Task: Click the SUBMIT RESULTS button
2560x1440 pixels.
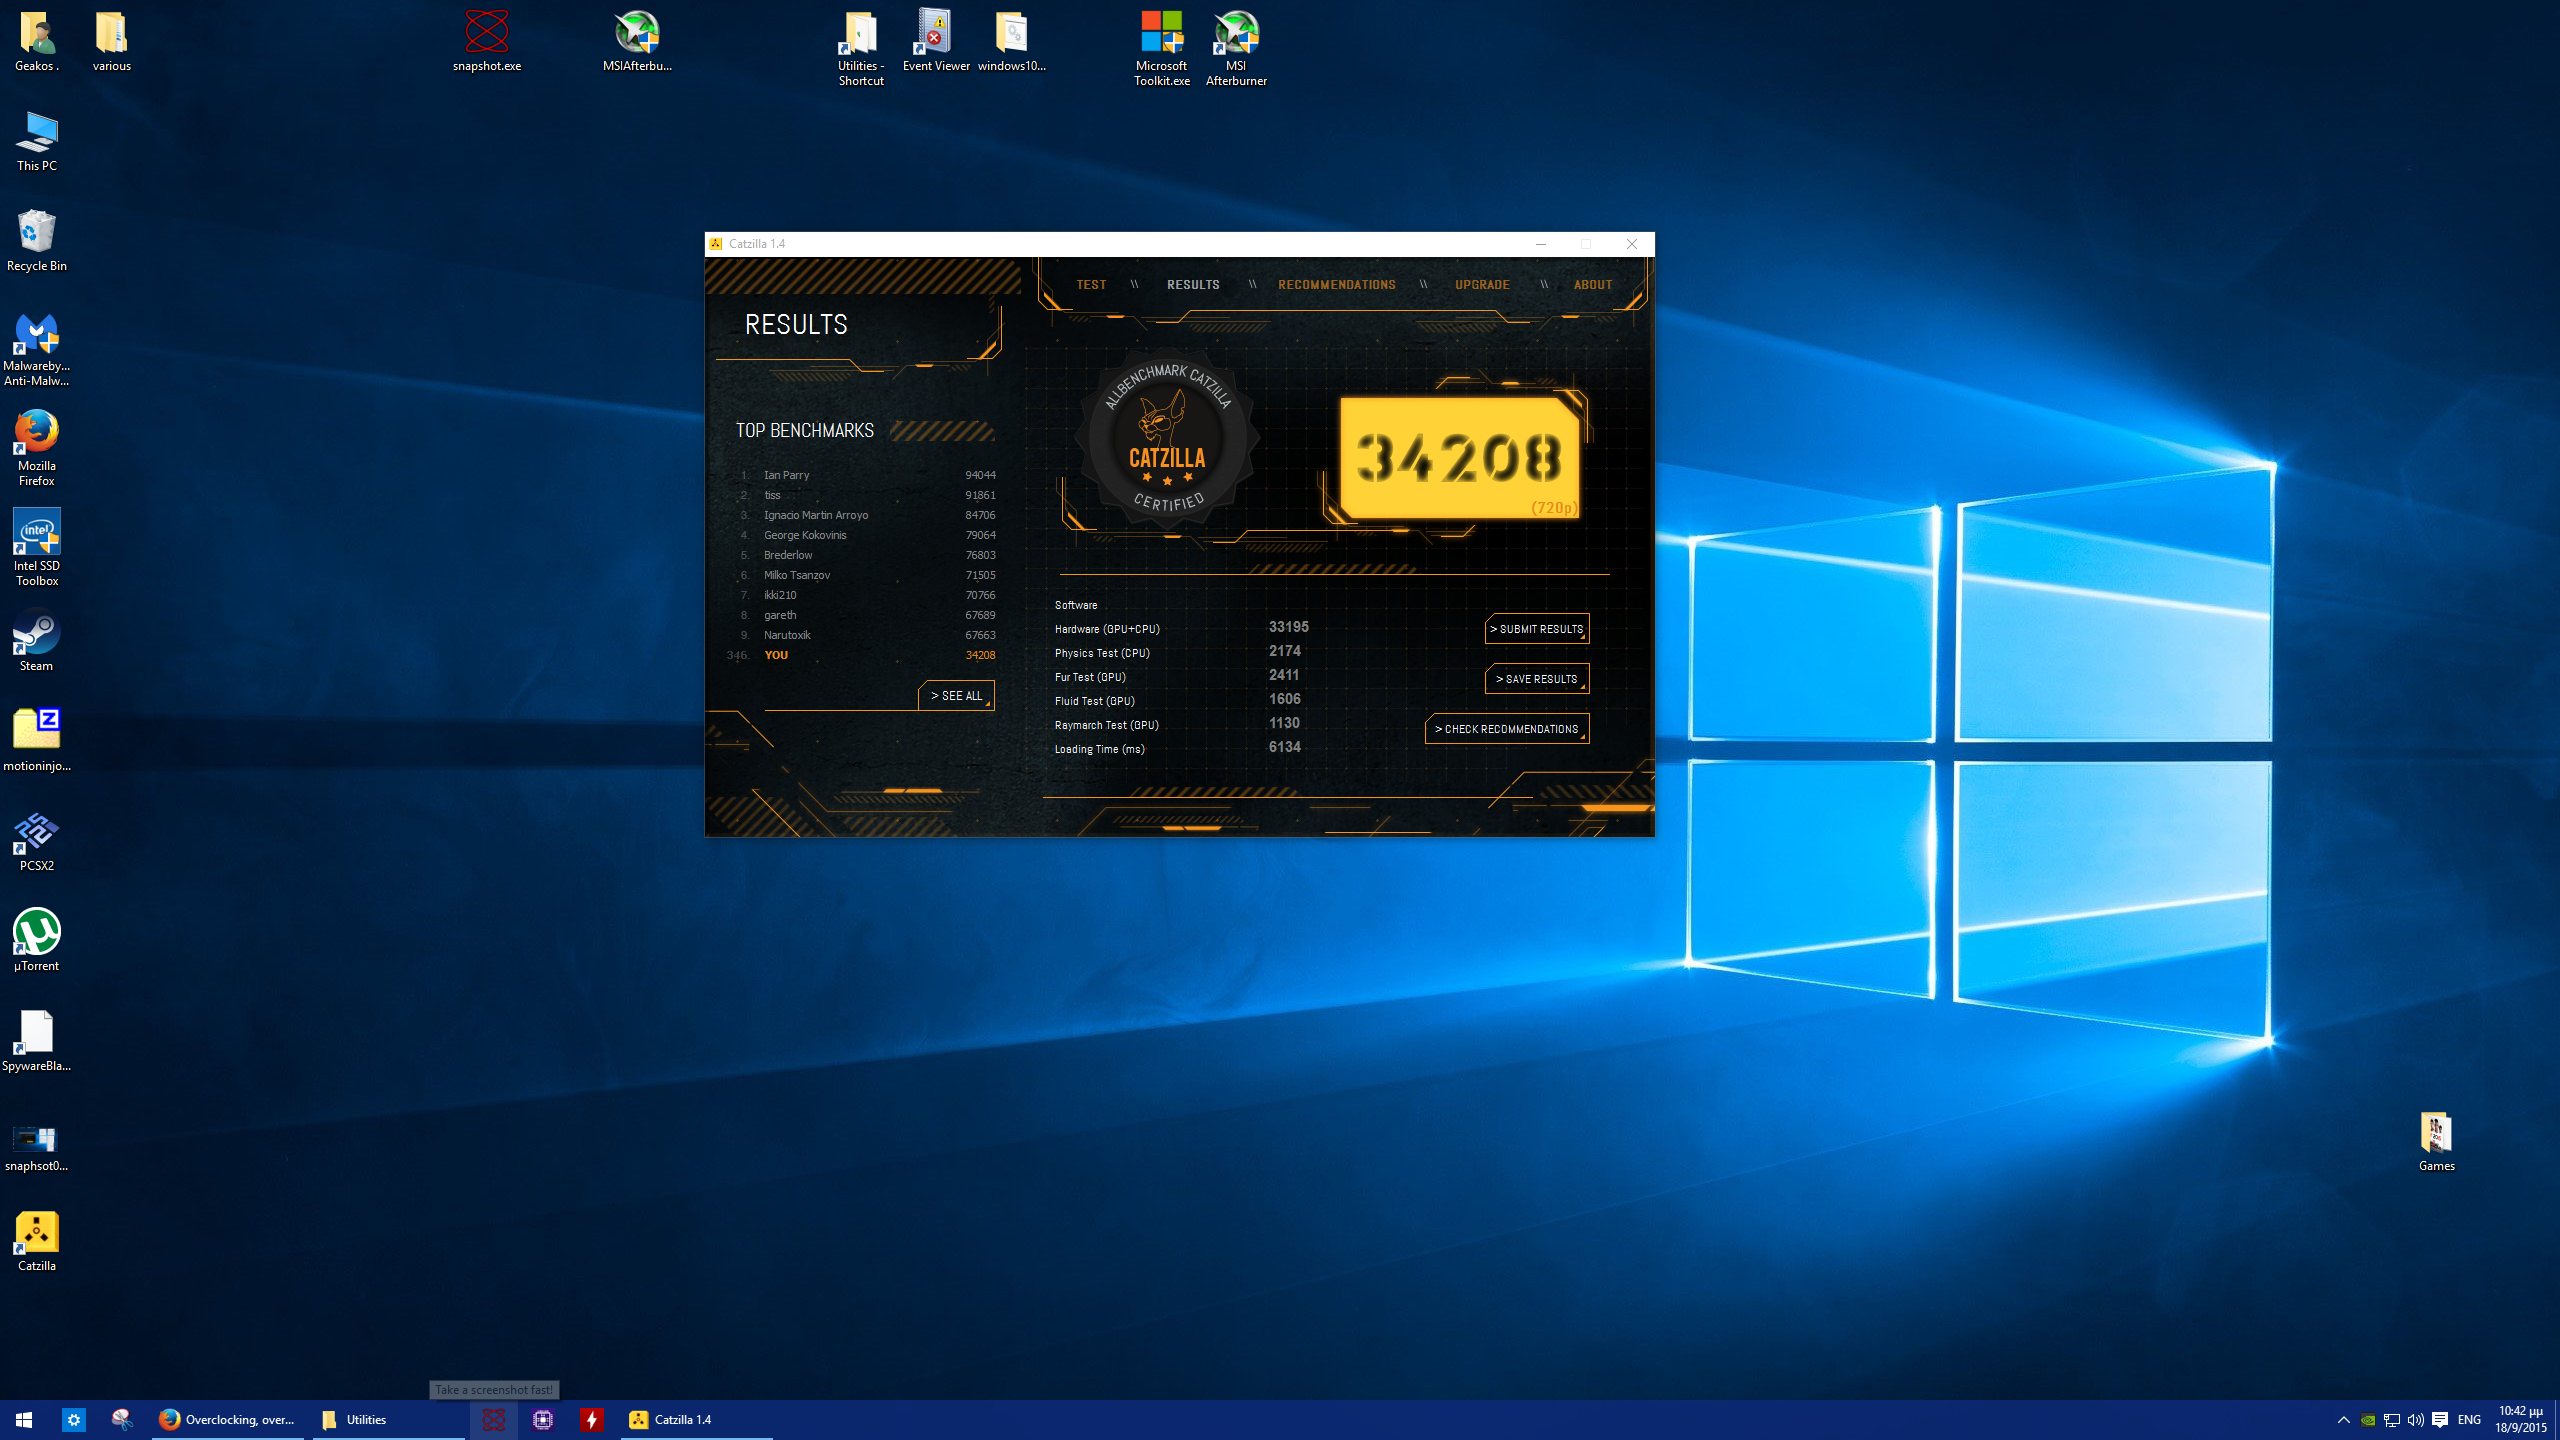Action: (x=1537, y=629)
